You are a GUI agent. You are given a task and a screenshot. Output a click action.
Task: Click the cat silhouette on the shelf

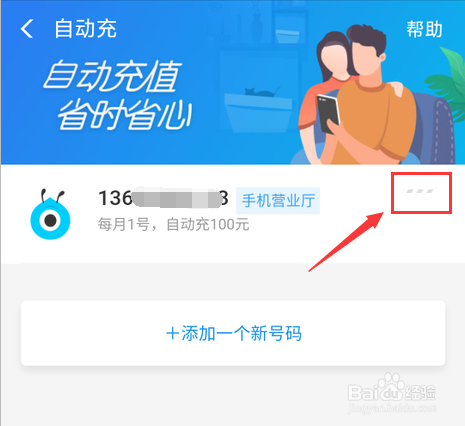262,91
